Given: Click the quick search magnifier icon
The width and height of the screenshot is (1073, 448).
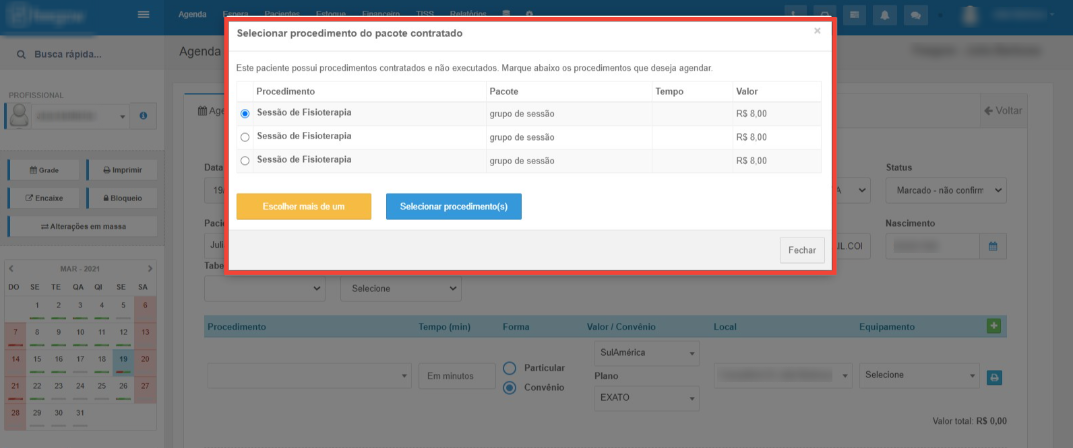Looking at the screenshot, I should (21, 54).
